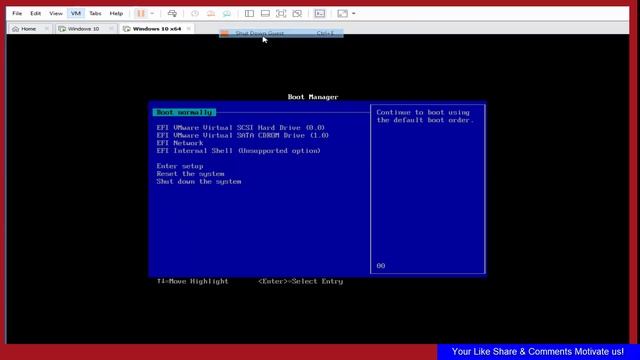Expand the power options dropdown arrow
Screen dimensions: 640x360
tap(152, 13)
